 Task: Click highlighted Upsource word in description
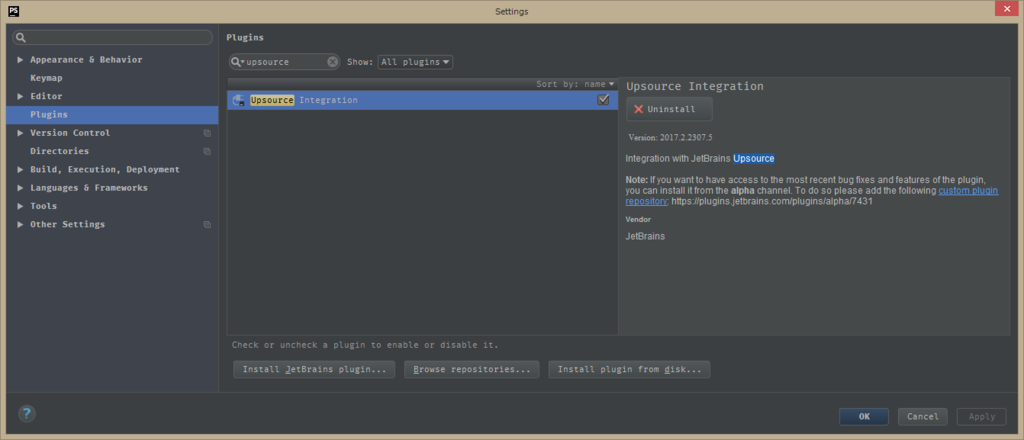(x=754, y=159)
